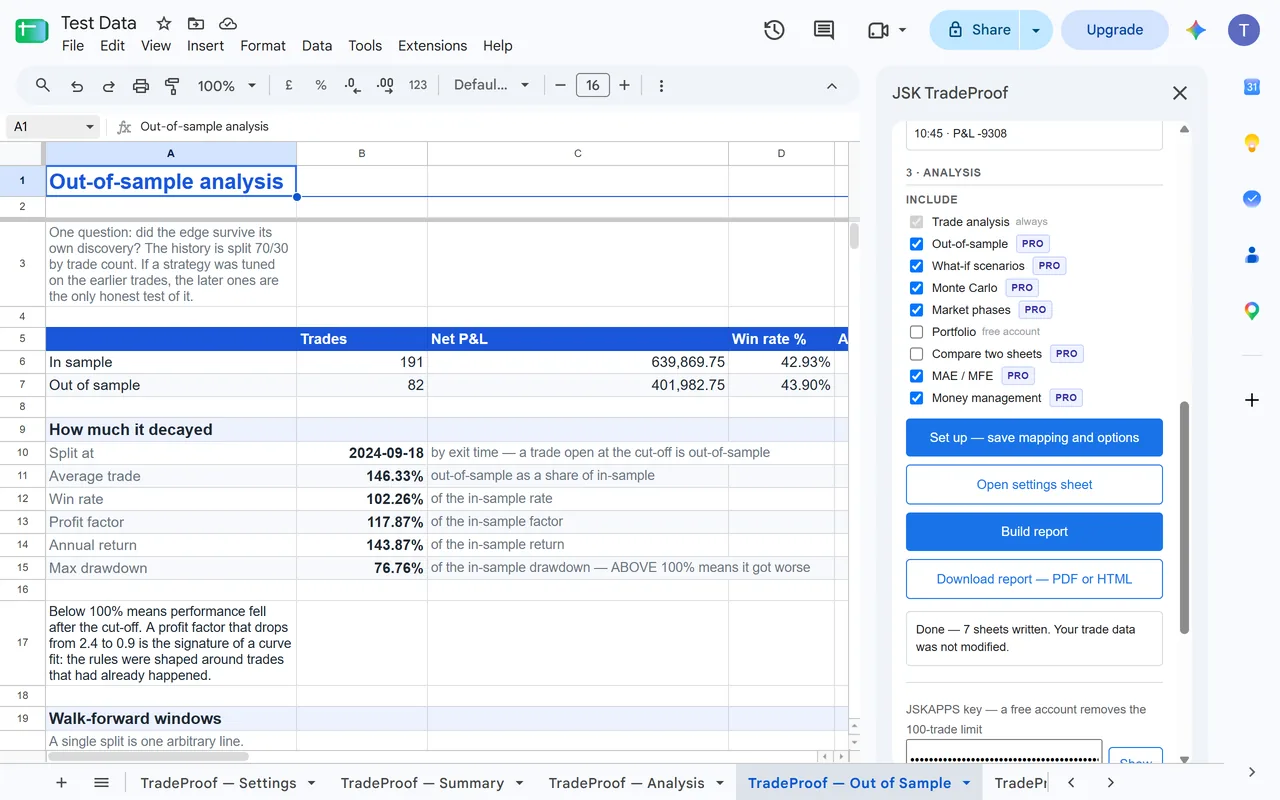
Task: Click Download report — PDF or HTML
Action: point(1034,579)
